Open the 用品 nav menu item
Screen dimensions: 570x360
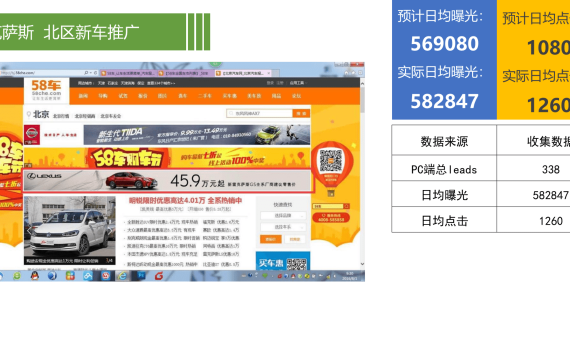click(x=276, y=96)
